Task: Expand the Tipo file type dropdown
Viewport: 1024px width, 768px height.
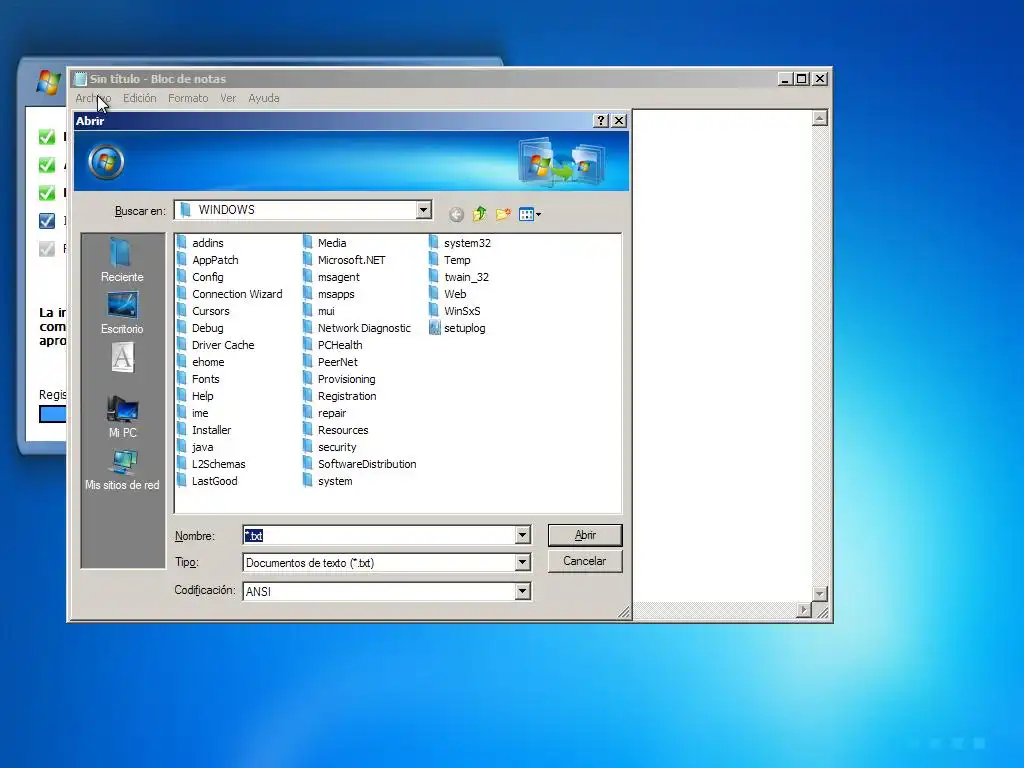Action: tap(522, 562)
